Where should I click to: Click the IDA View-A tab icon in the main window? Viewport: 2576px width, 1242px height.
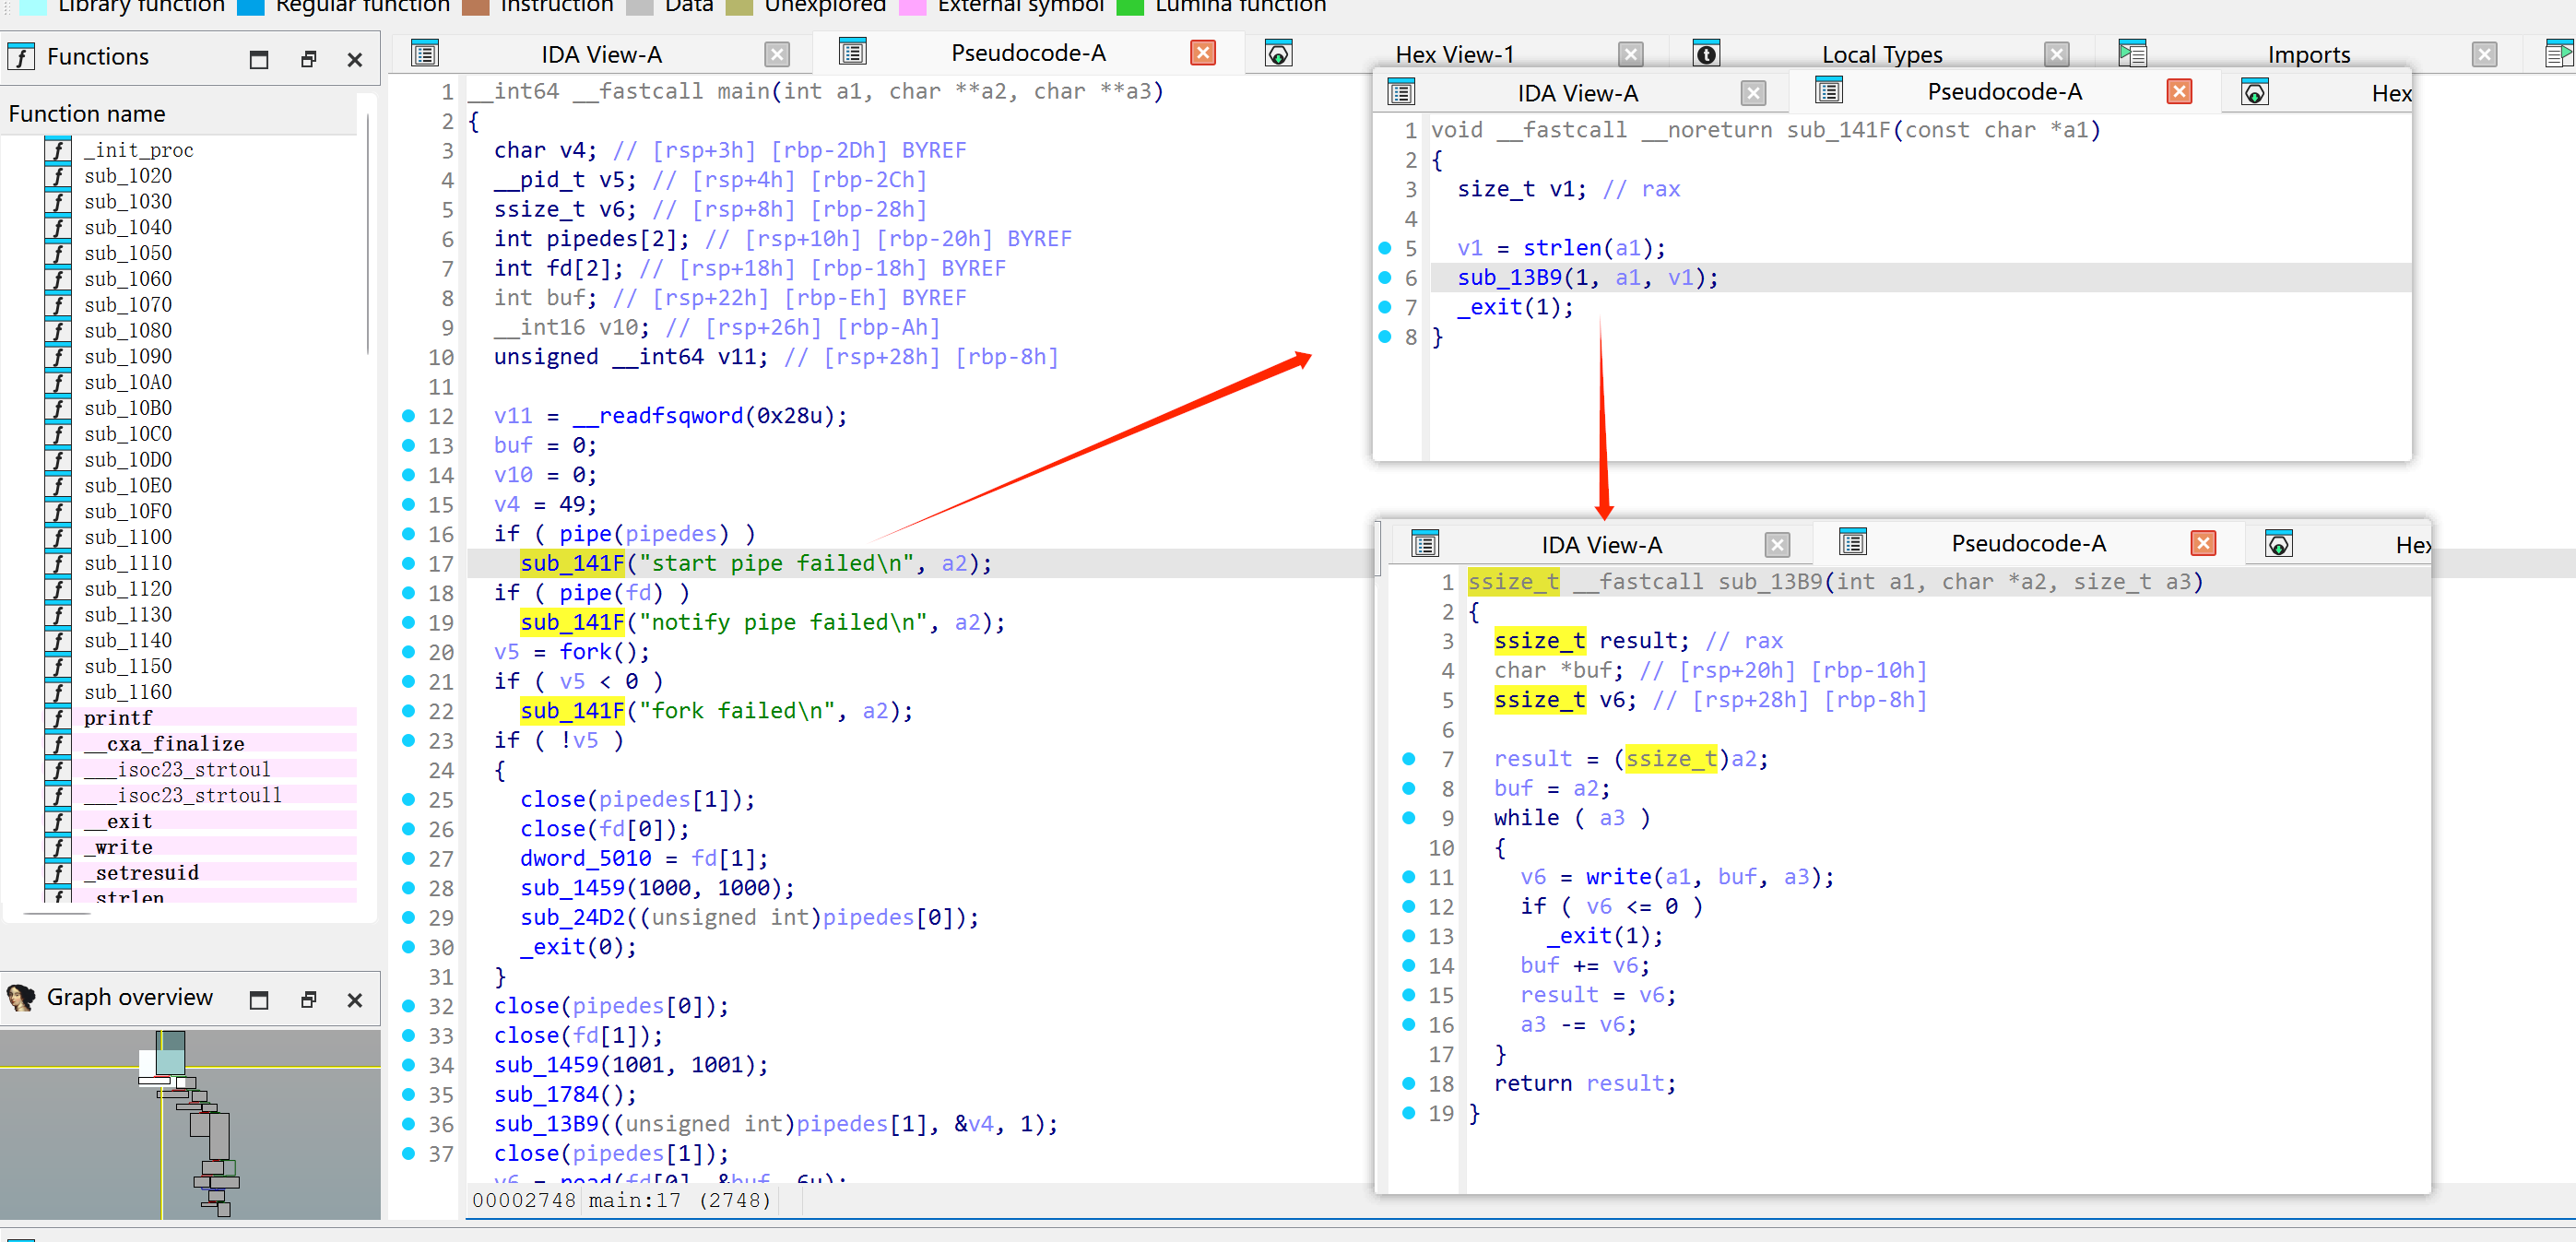click(425, 54)
